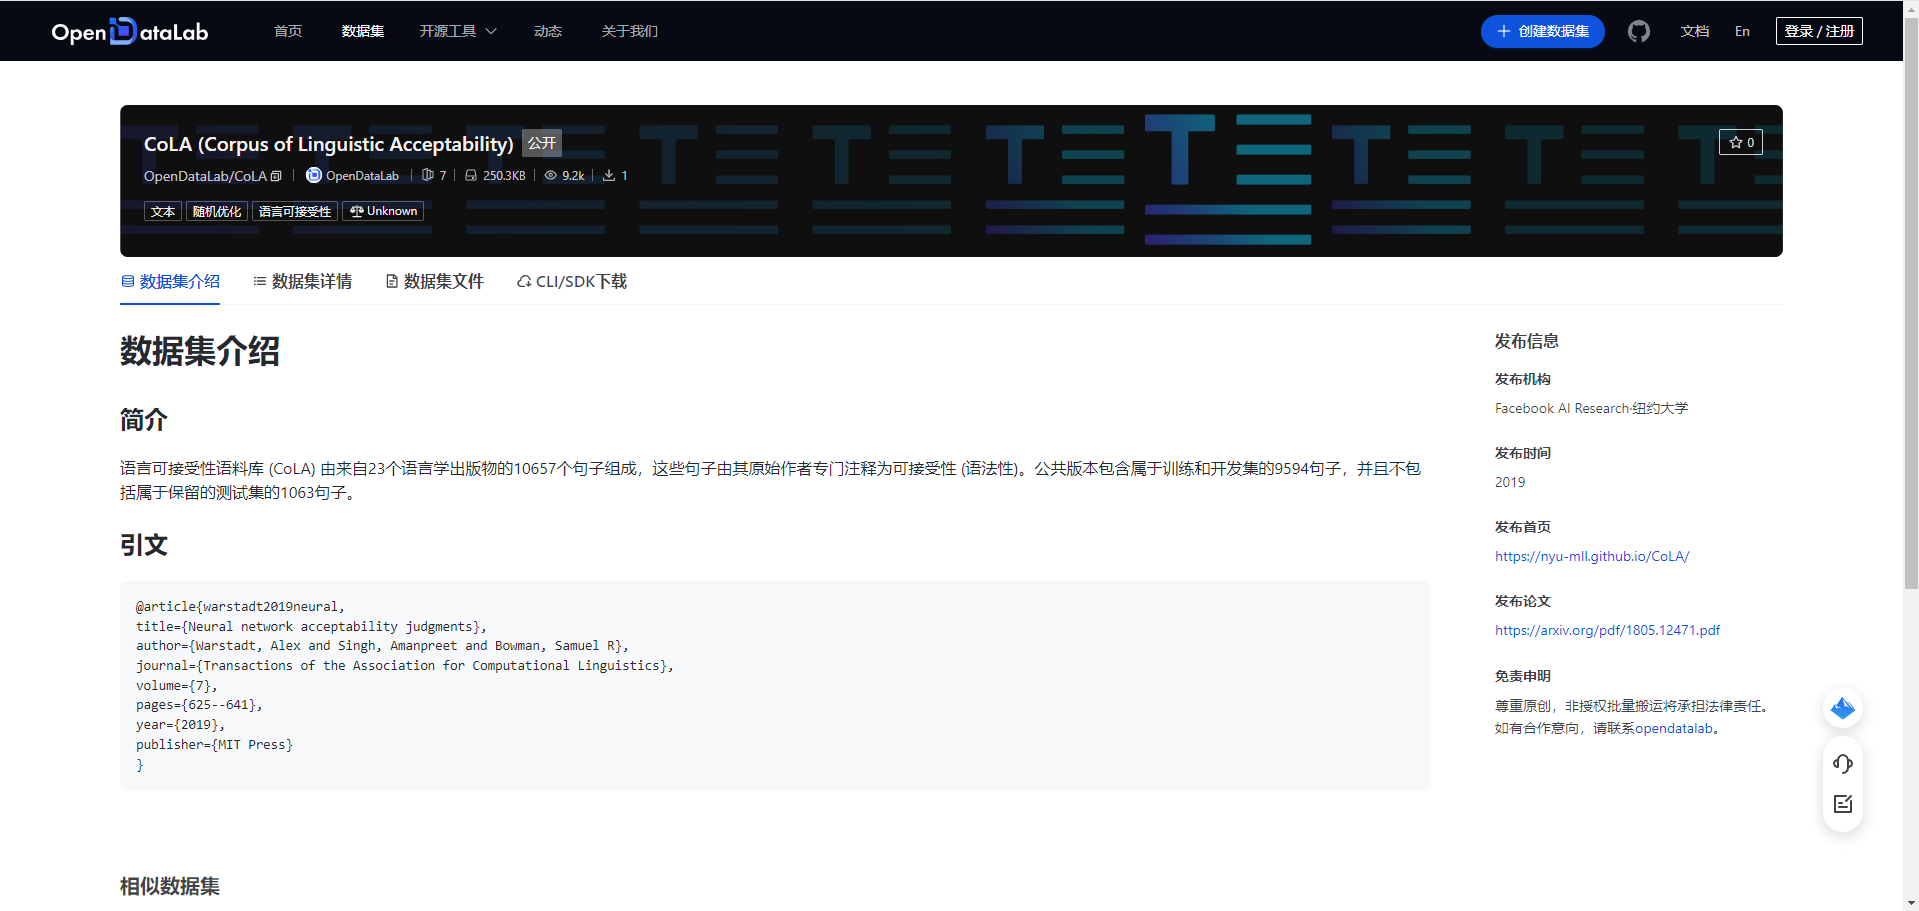The height and width of the screenshot is (911, 1919).
Task: Open 动态 navigation item
Action: click(547, 31)
